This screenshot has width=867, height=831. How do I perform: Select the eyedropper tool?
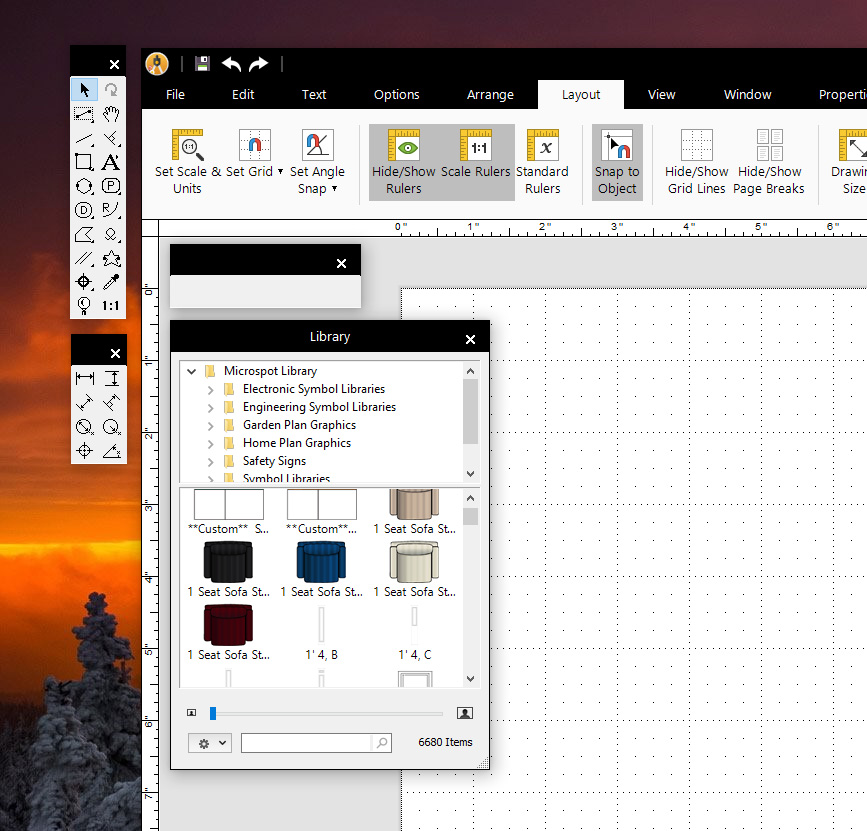pyautogui.click(x=112, y=282)
